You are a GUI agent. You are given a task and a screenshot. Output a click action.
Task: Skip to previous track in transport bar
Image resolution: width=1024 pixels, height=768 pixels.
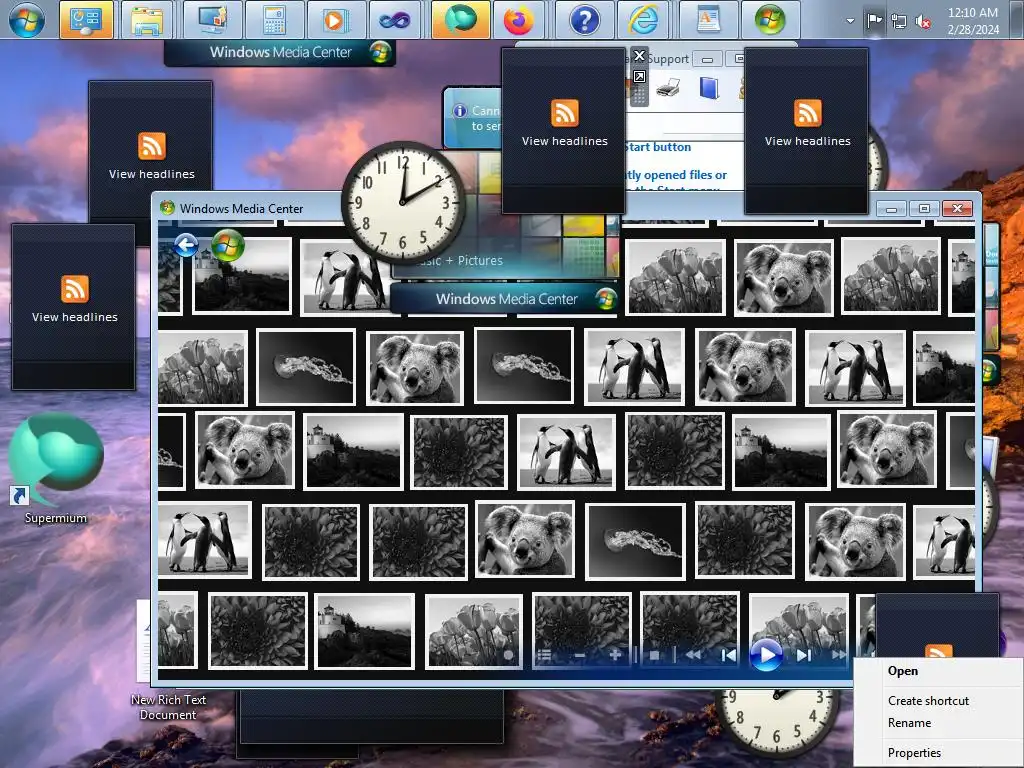tap(729, 655)
